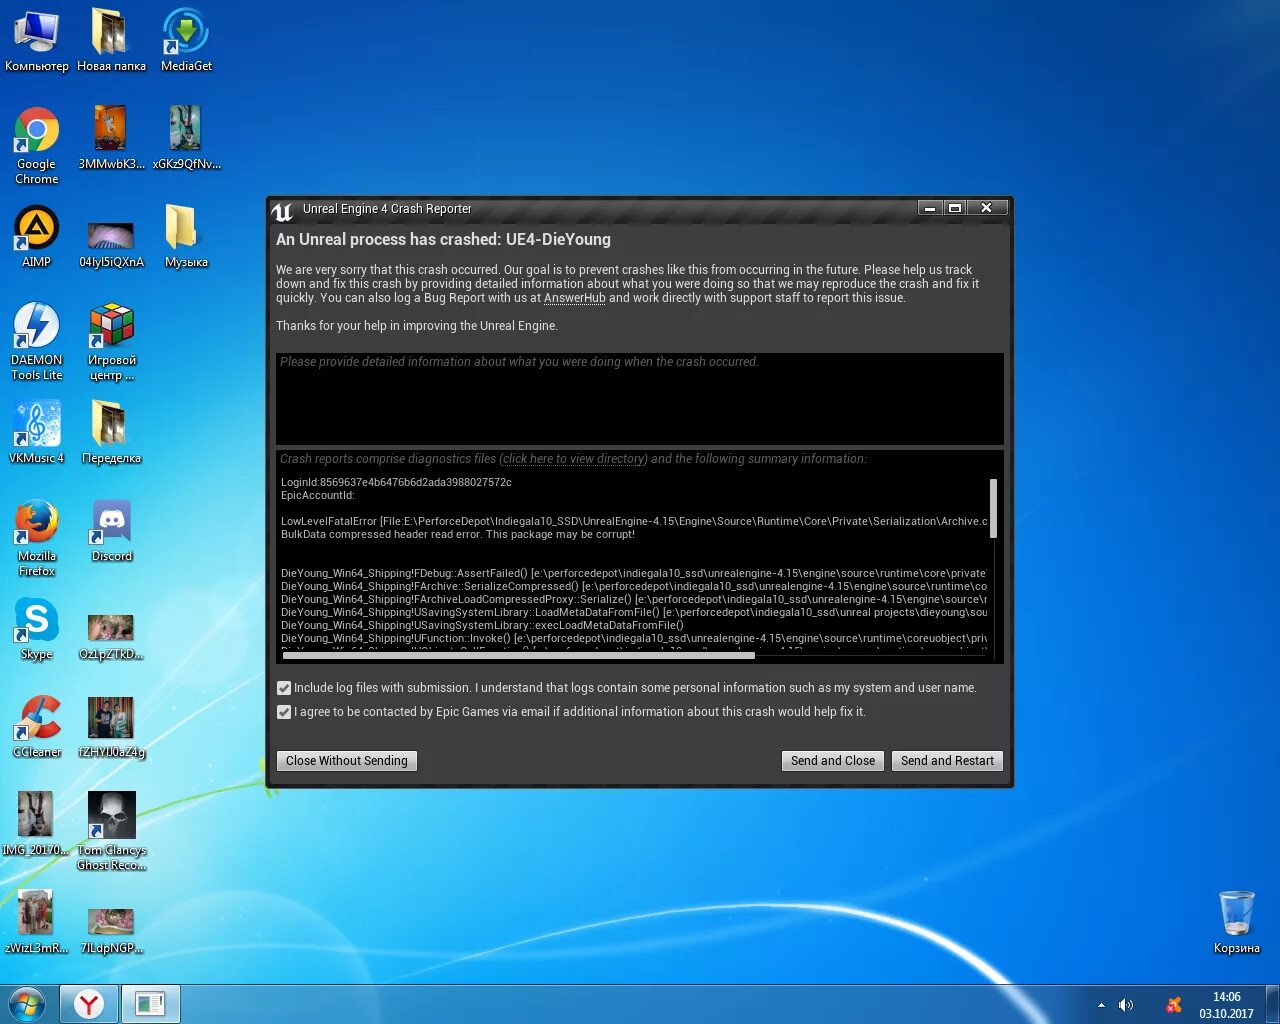1280x1024 pixels.
Task: Open the Новая папка folder
Action: [x=111, y=40]
